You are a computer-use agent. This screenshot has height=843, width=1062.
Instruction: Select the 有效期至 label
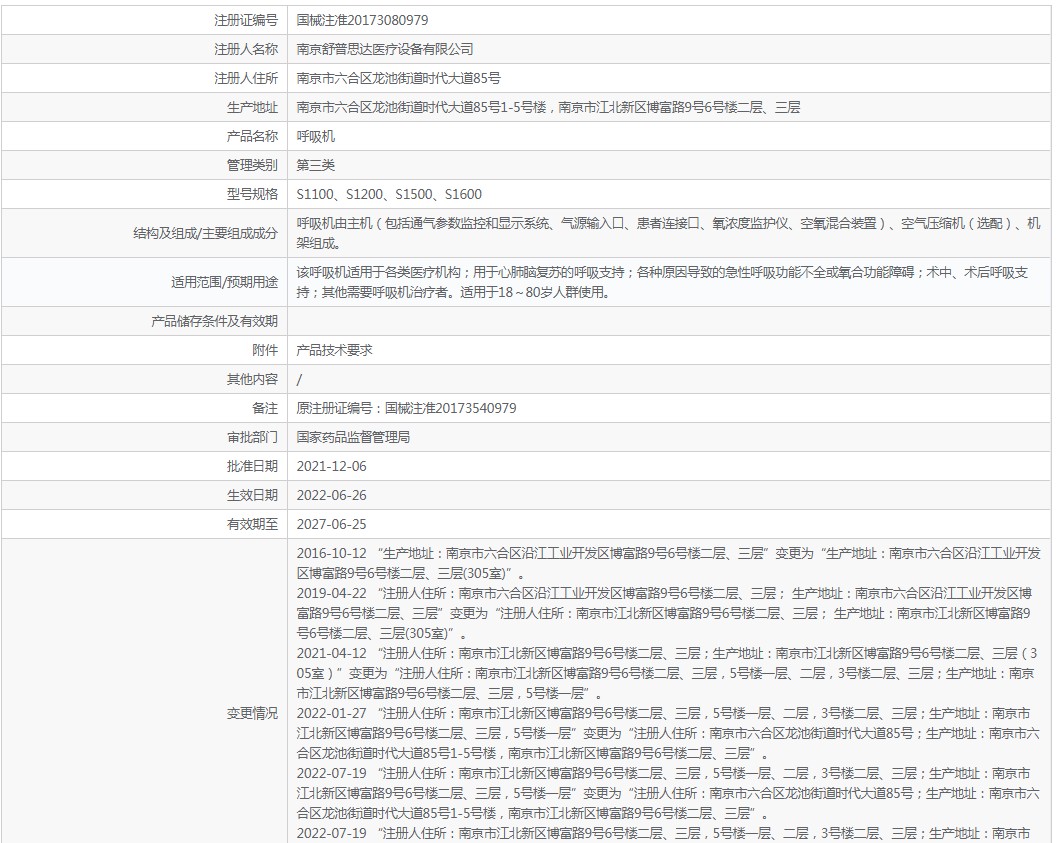coord(252,524)
